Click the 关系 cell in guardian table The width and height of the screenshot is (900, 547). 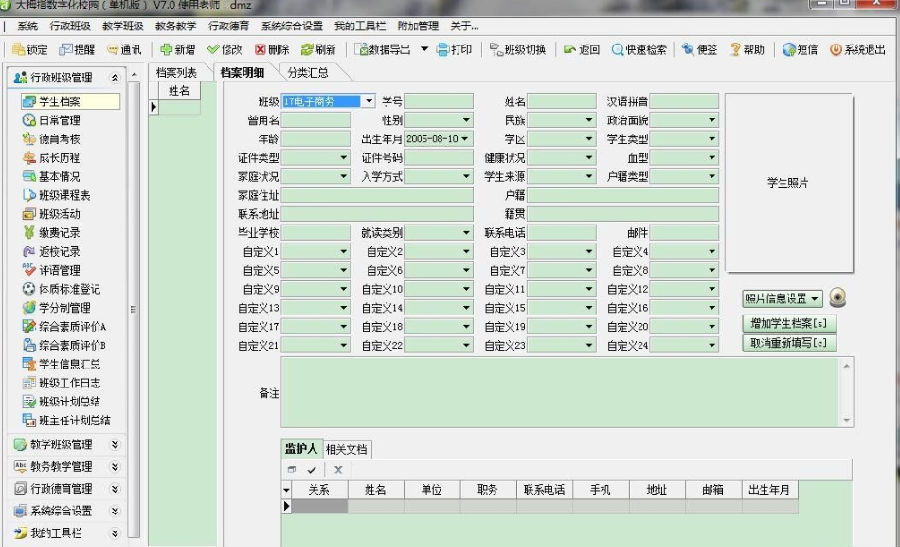click(320, 506)
